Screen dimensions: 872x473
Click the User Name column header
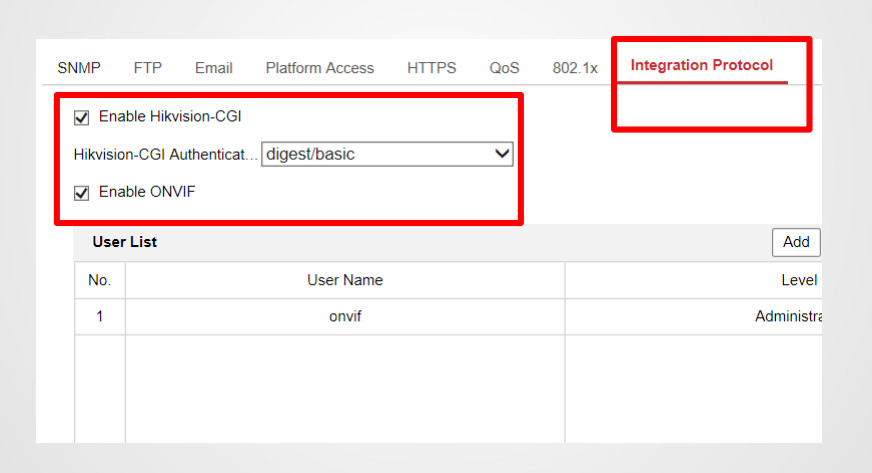345,280
